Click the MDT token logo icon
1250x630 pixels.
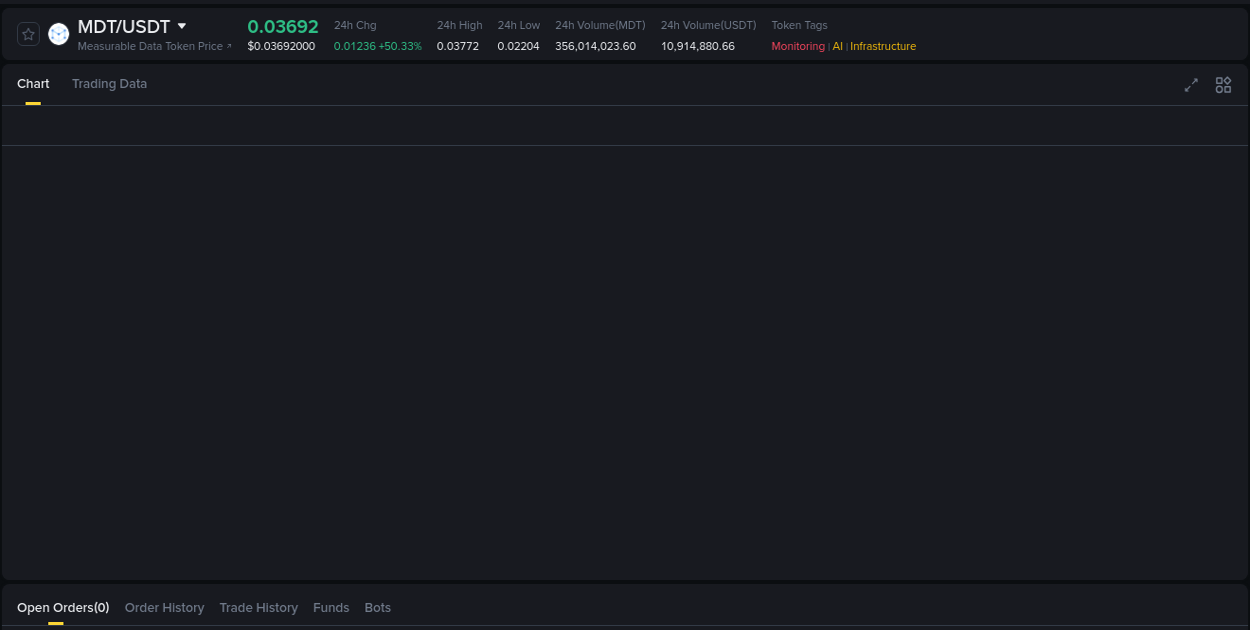click(58, 33)
